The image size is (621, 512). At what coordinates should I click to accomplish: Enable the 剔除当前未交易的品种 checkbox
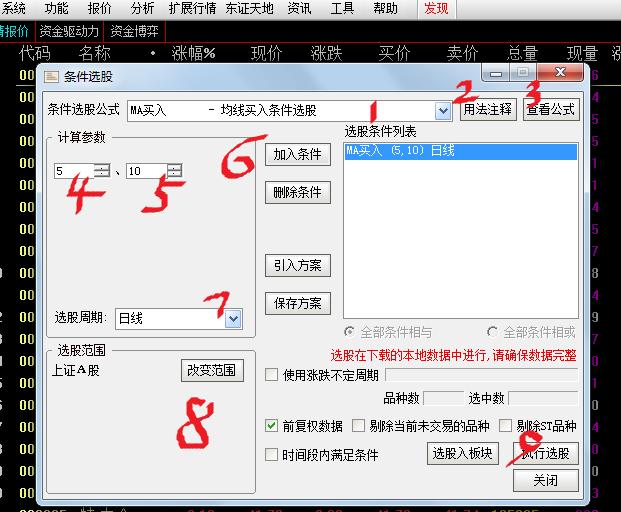click(358, 426)
